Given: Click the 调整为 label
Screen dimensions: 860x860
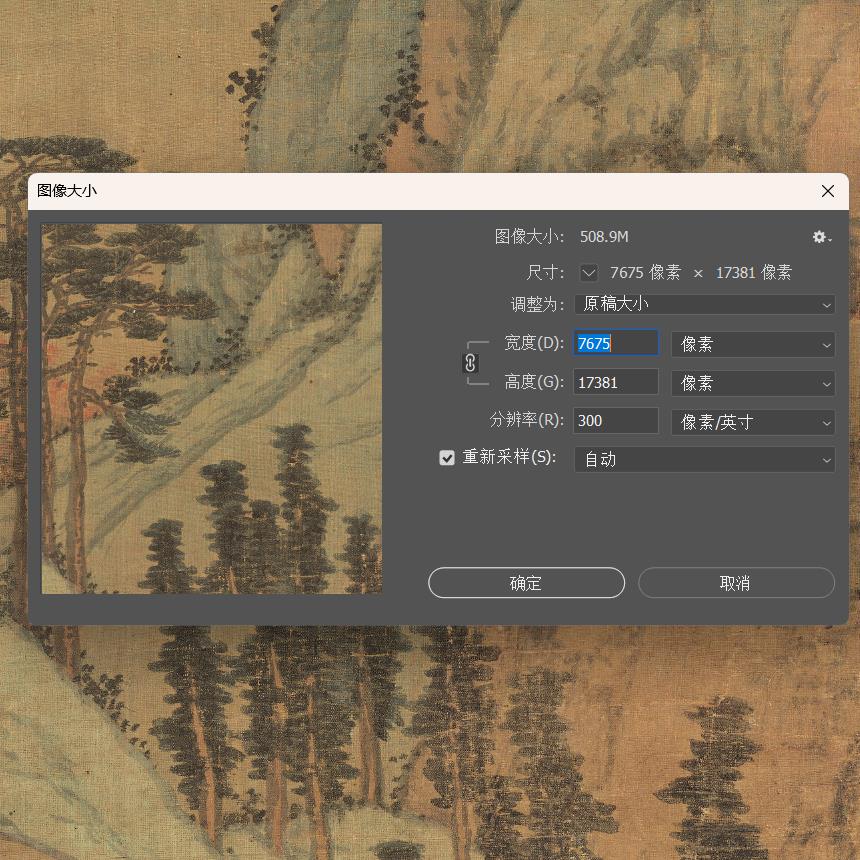Looking at the screenshot, I should point(537,304).
